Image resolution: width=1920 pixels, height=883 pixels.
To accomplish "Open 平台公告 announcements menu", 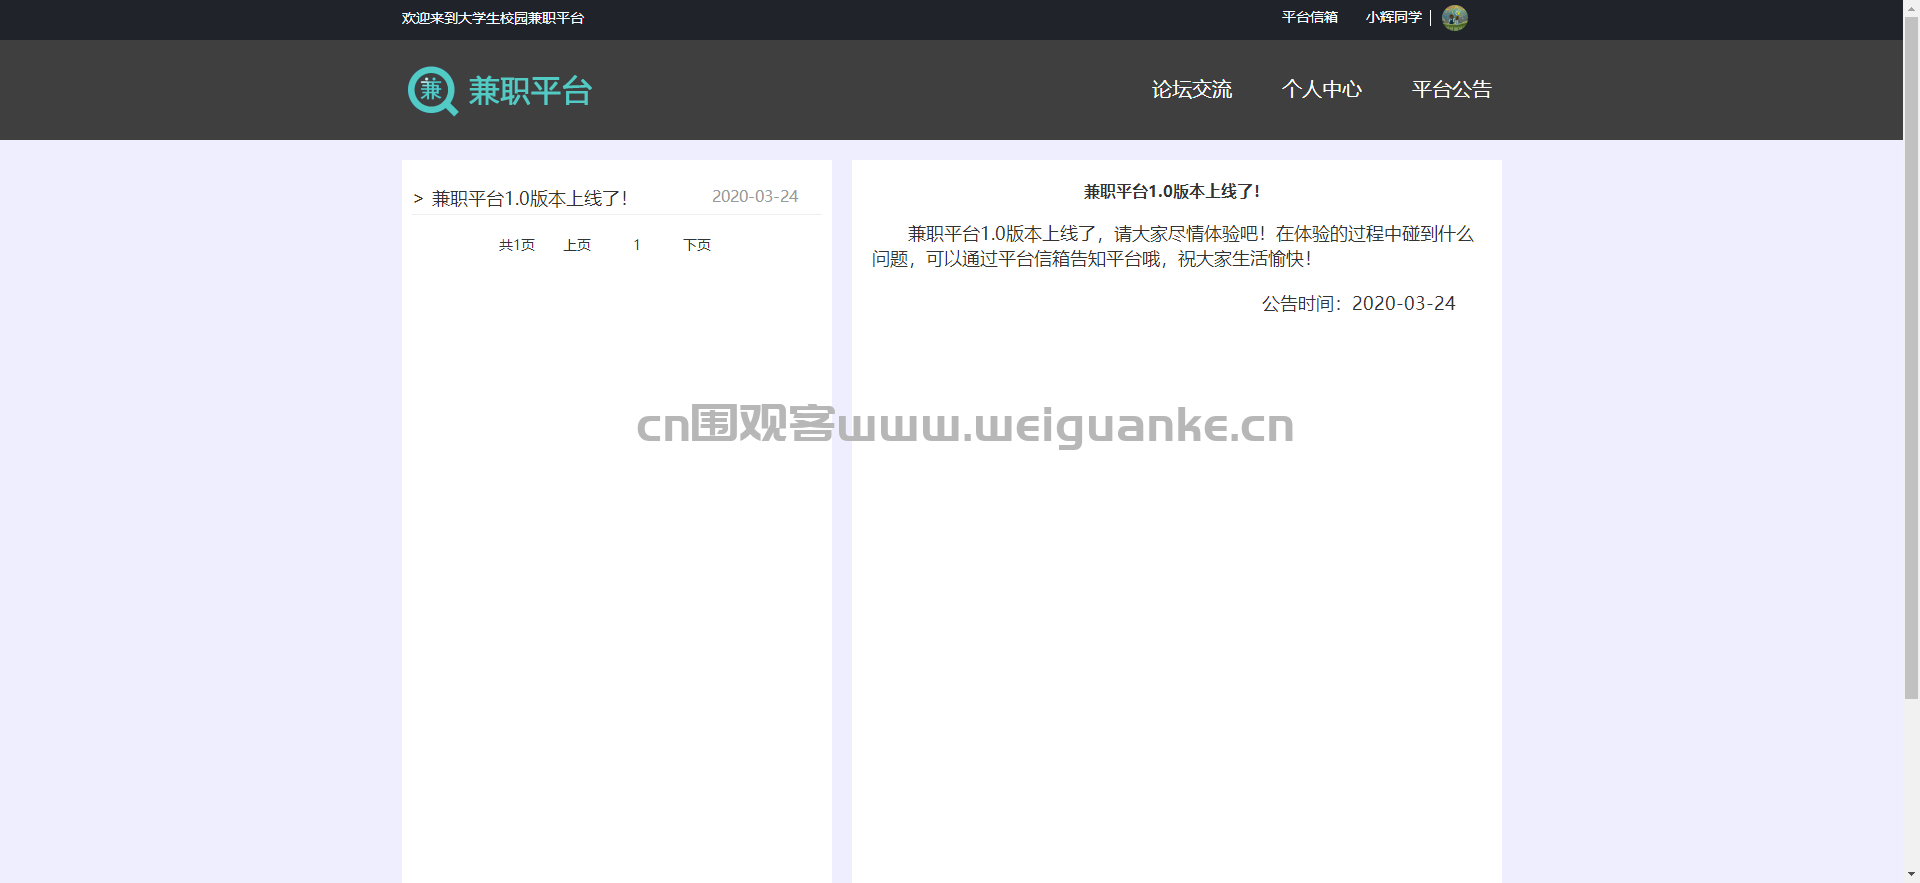I will (1452, 90).
